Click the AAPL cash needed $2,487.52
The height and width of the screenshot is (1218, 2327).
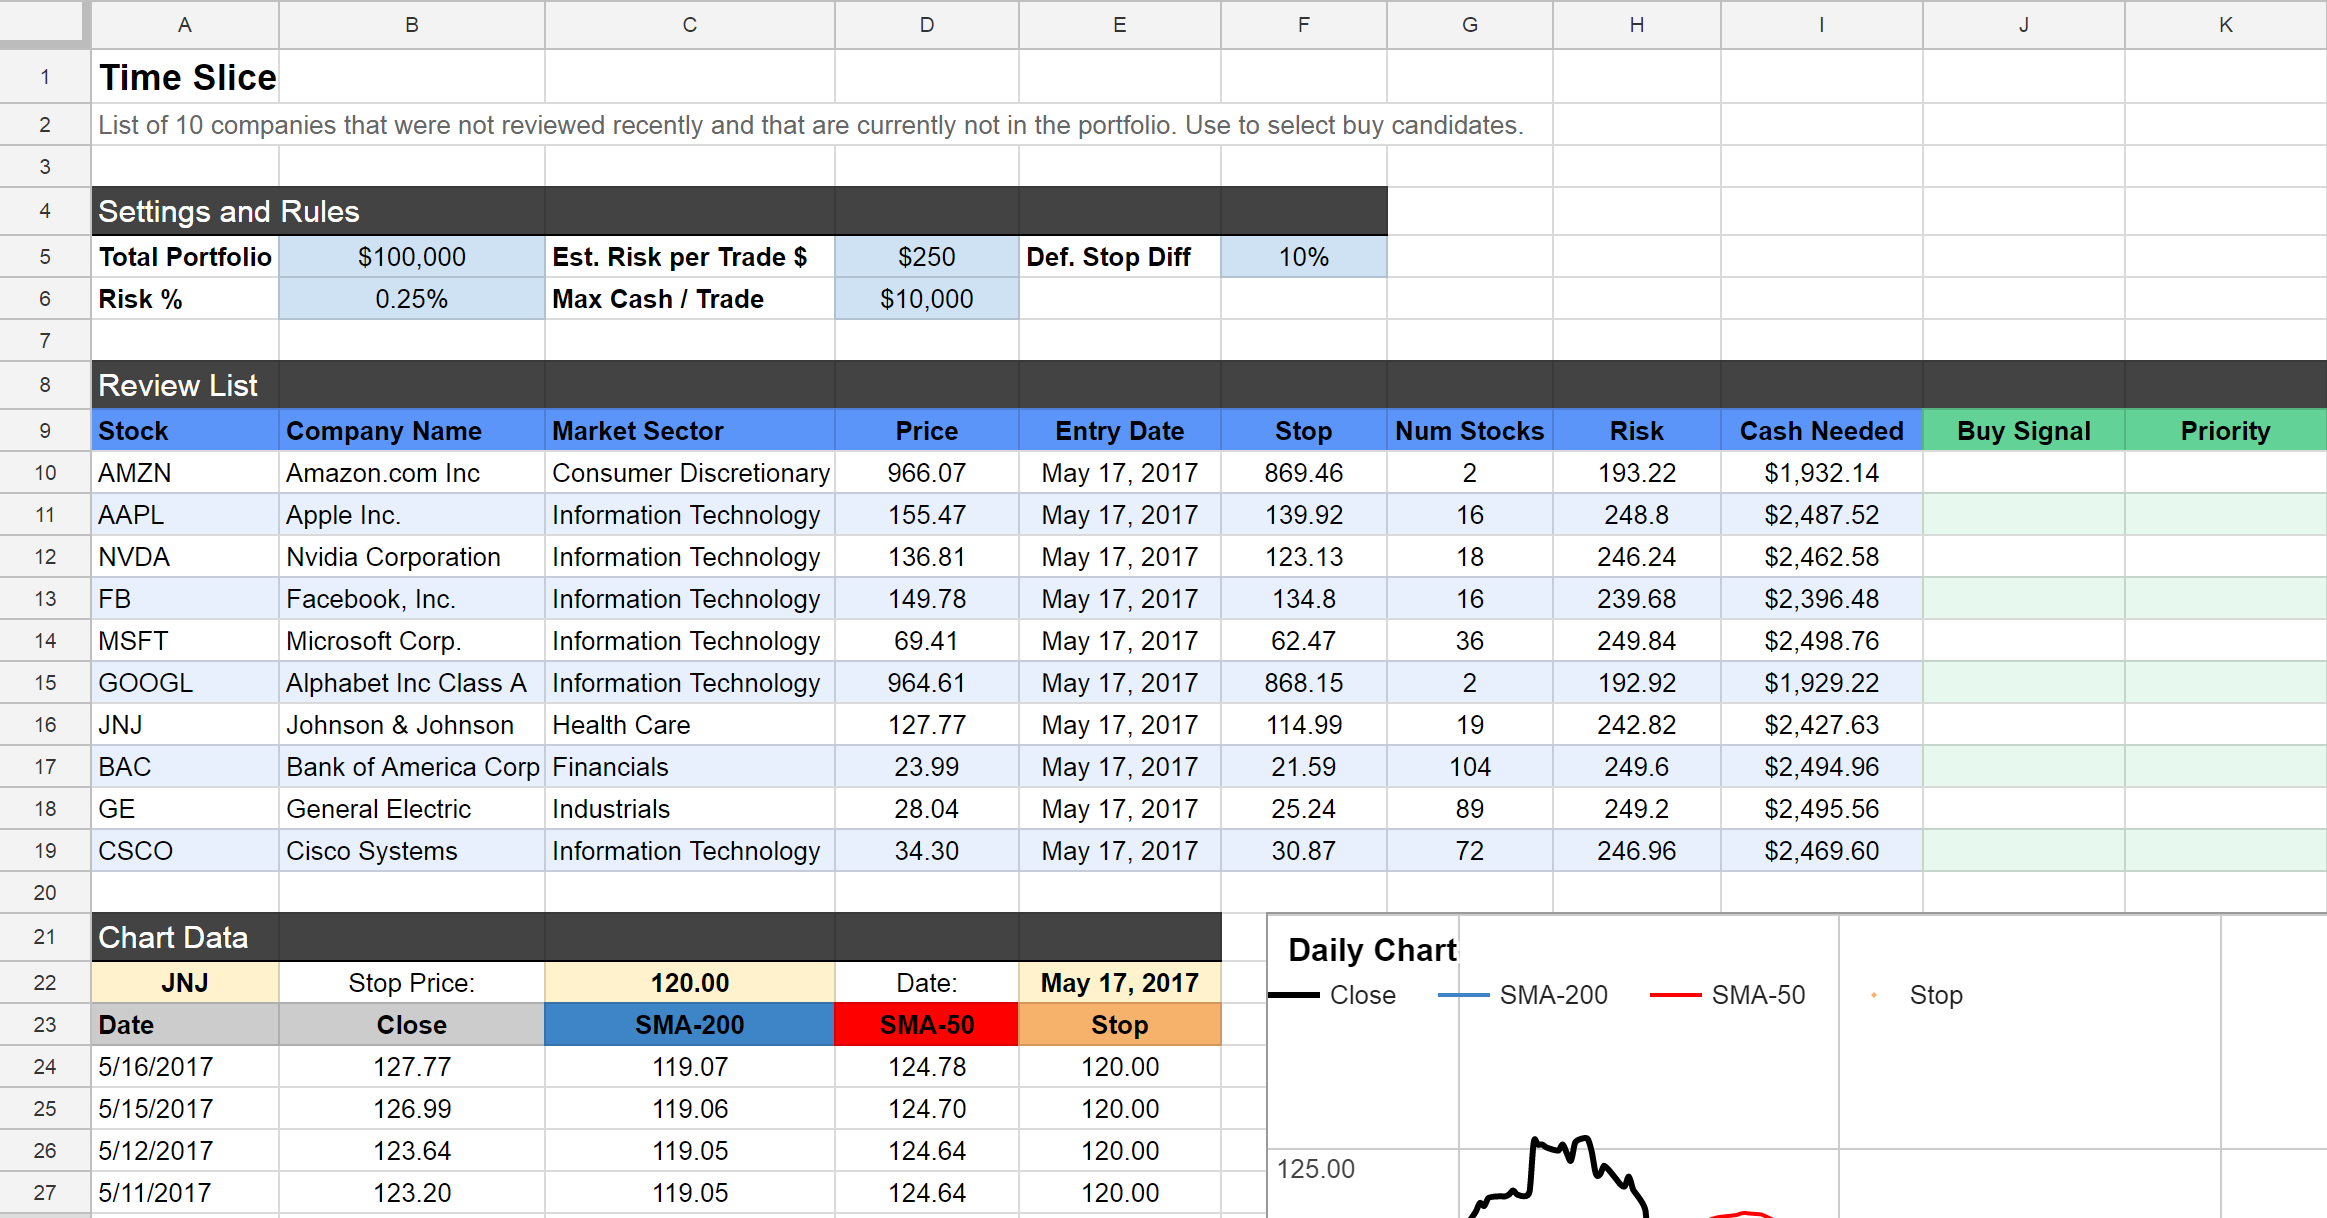point(1822,515)
